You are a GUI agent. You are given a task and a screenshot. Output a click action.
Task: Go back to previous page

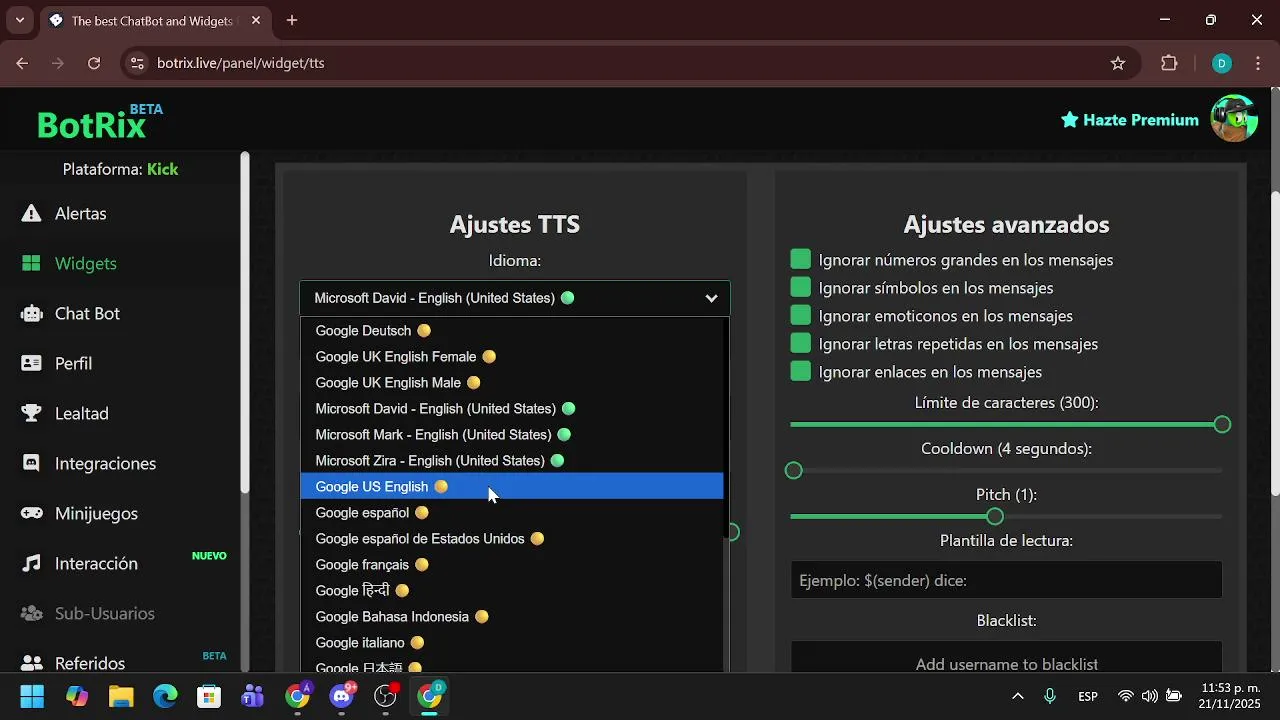(x=22, y=63)
